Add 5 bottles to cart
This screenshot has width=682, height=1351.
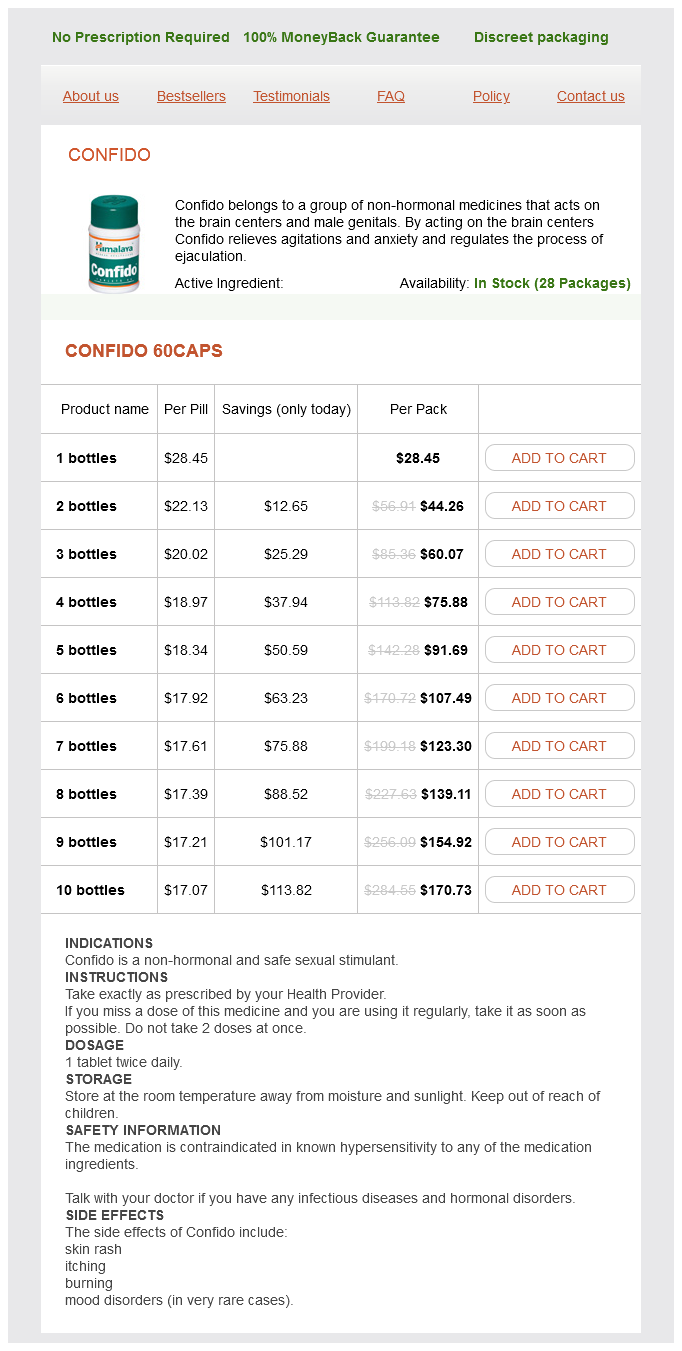pos(559,650)
